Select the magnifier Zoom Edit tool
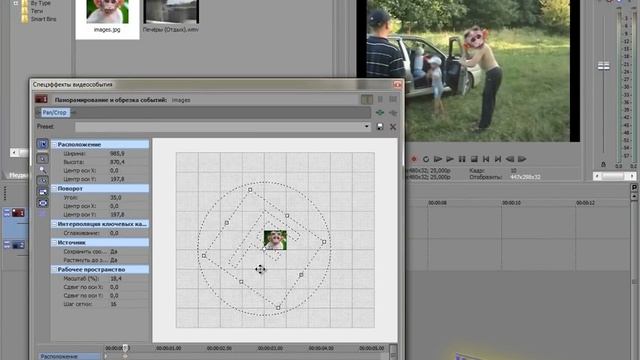 pos(42,170)
